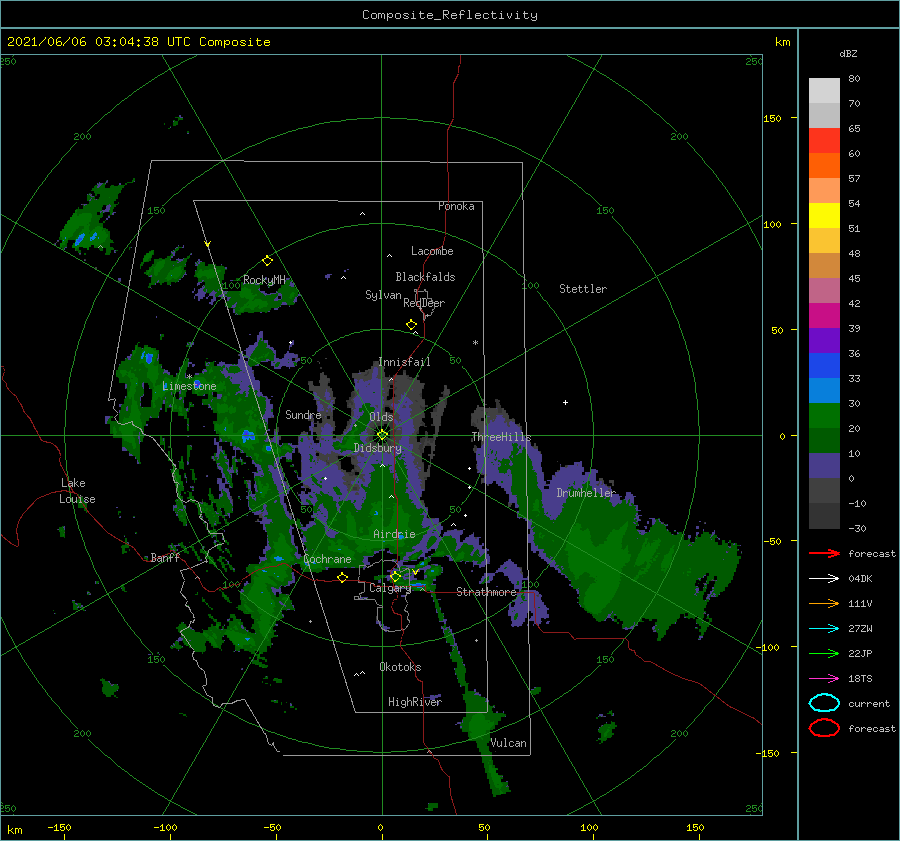This screenshot has width=900, height=841.
Task: Click the Calgary city label
Action: [x=390, y=588]
